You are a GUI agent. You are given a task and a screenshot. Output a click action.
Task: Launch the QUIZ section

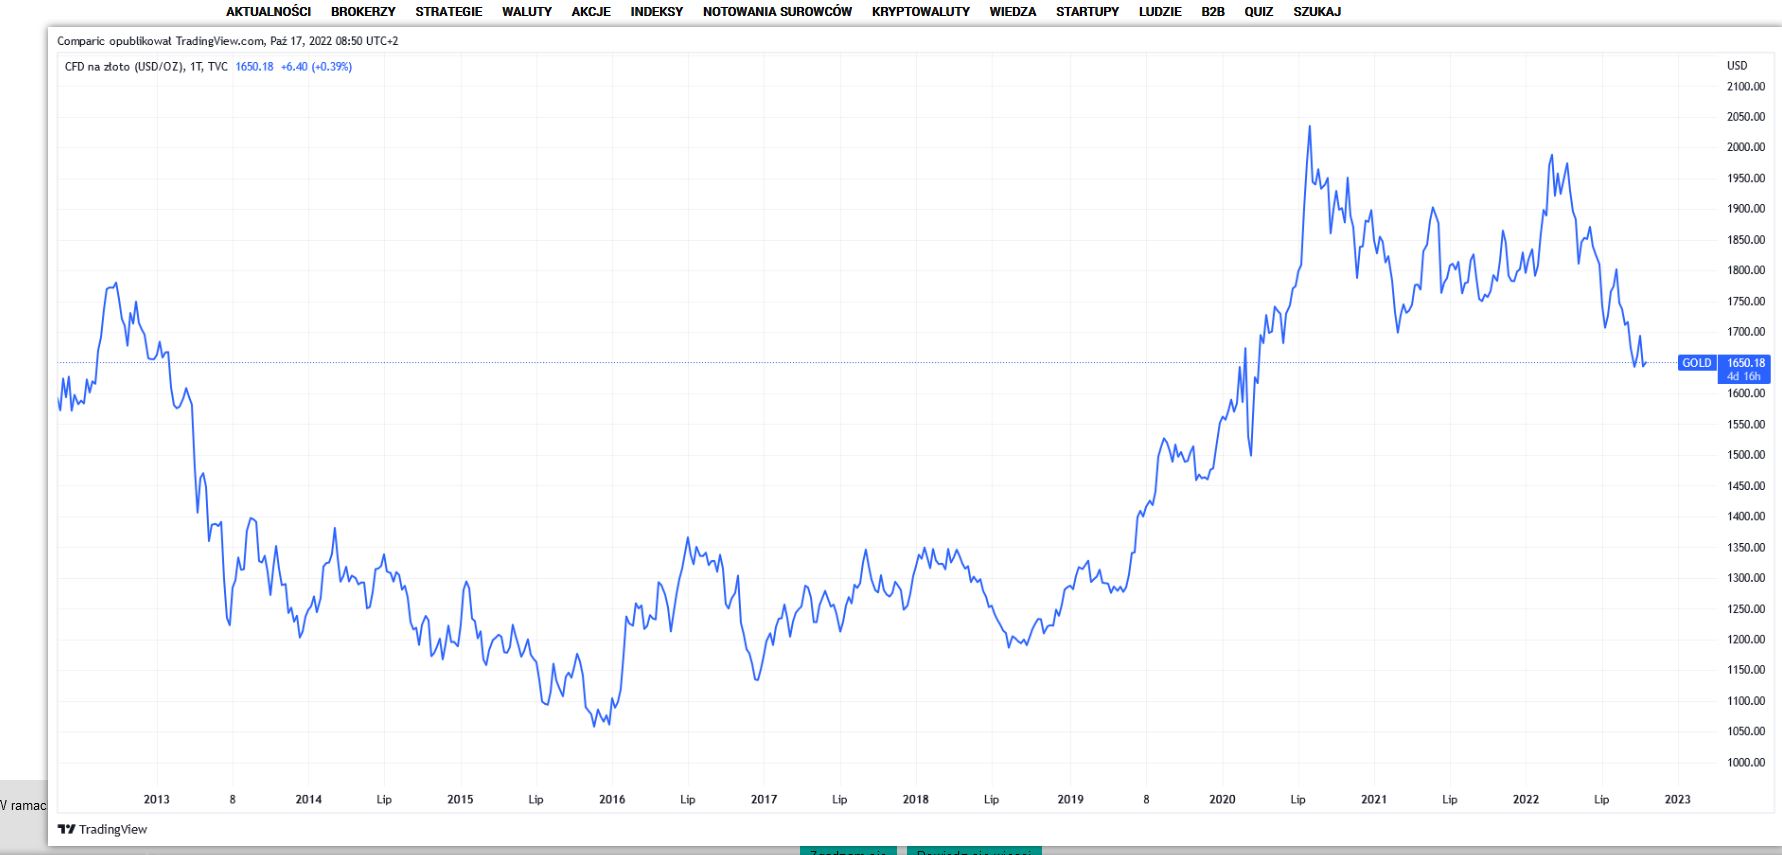point(1258,12)
